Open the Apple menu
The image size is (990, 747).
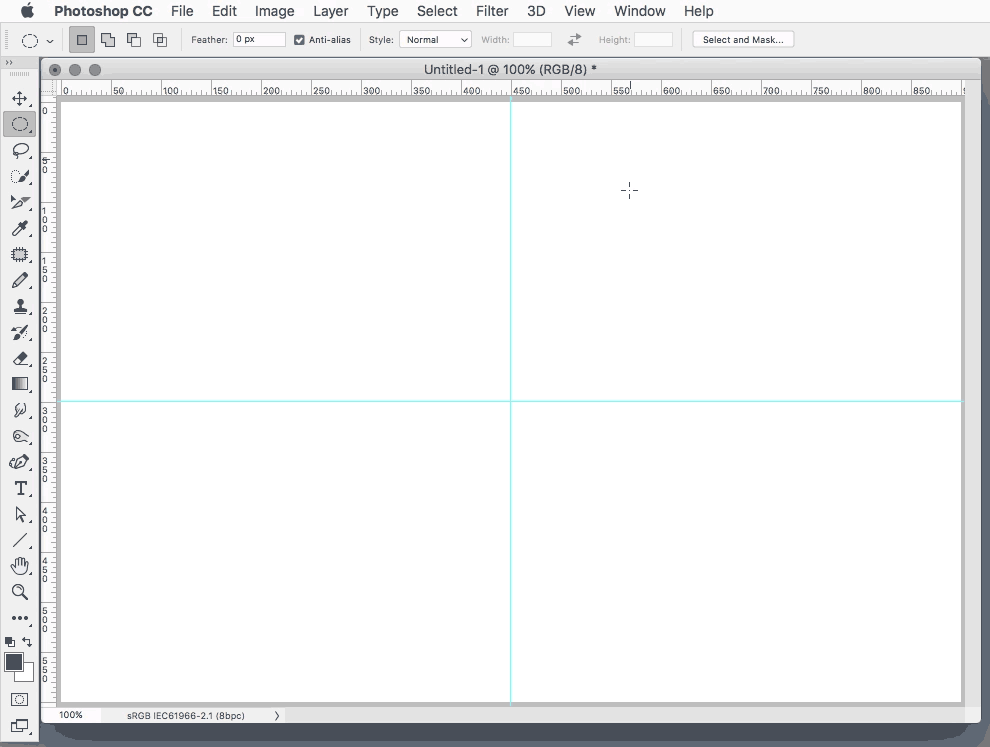click(27, 11)
